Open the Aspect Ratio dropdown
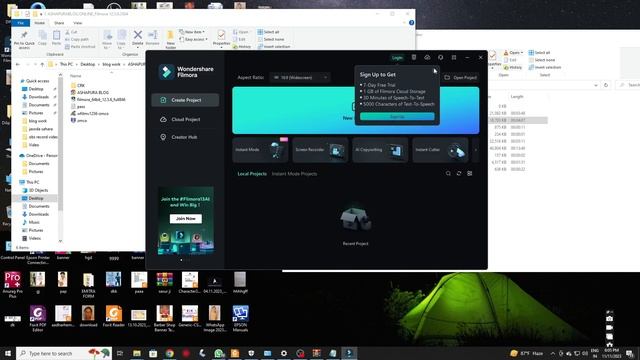Viewport: 640px width, 360px height. (x=300, y=78)
